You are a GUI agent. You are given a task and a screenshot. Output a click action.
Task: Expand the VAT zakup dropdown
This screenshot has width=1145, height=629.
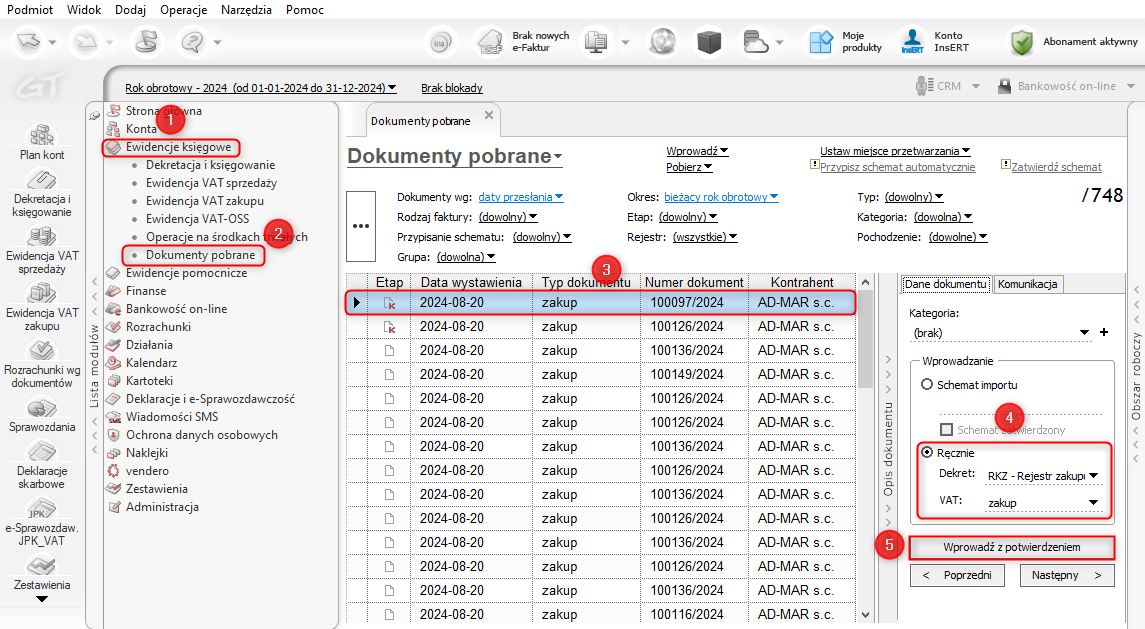click(x=1093, y=503)
